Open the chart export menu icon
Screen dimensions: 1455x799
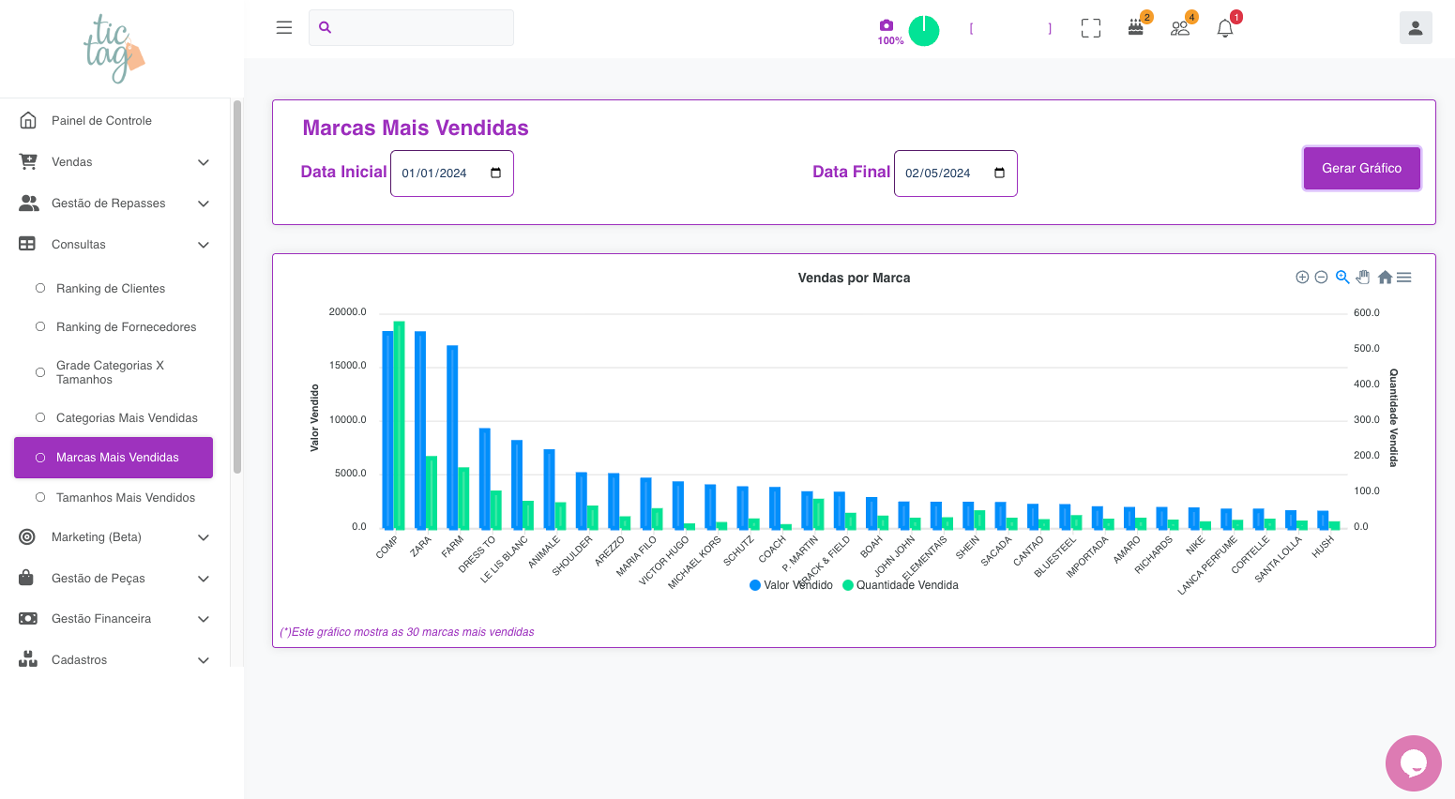coord(1404,277)
